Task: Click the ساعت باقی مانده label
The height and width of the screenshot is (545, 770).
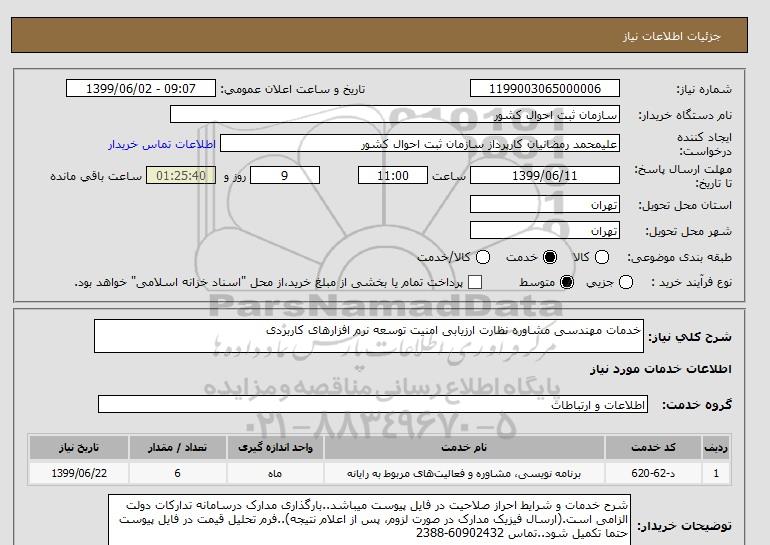Action: coord(96,176)
